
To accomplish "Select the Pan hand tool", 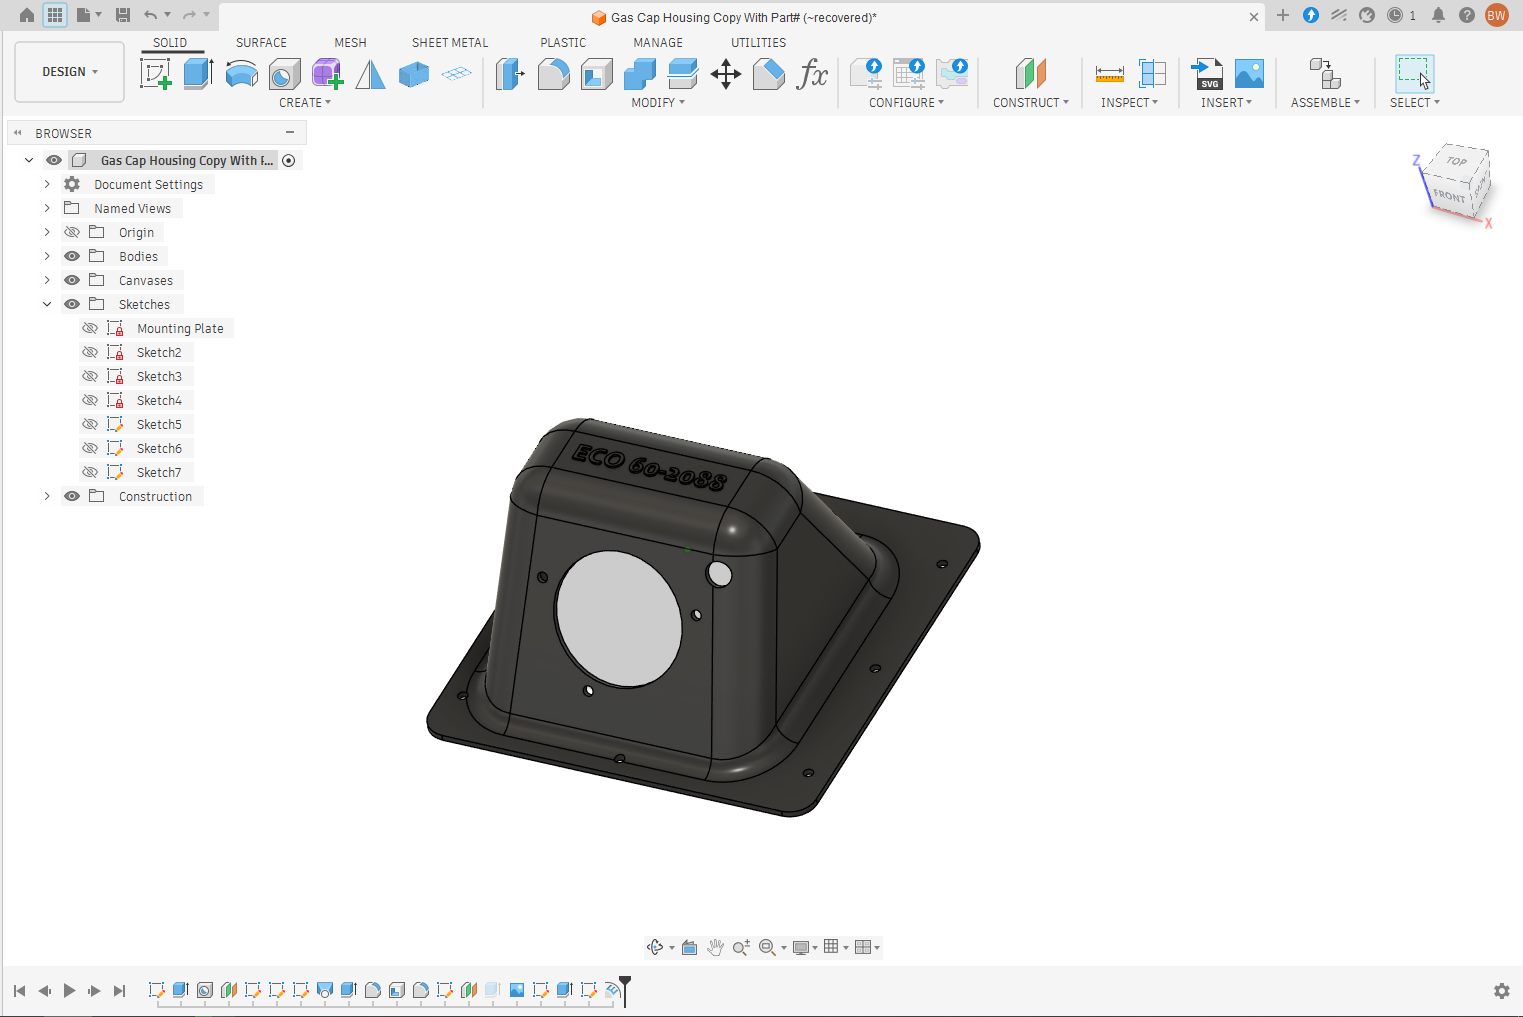I will [715, 947].
